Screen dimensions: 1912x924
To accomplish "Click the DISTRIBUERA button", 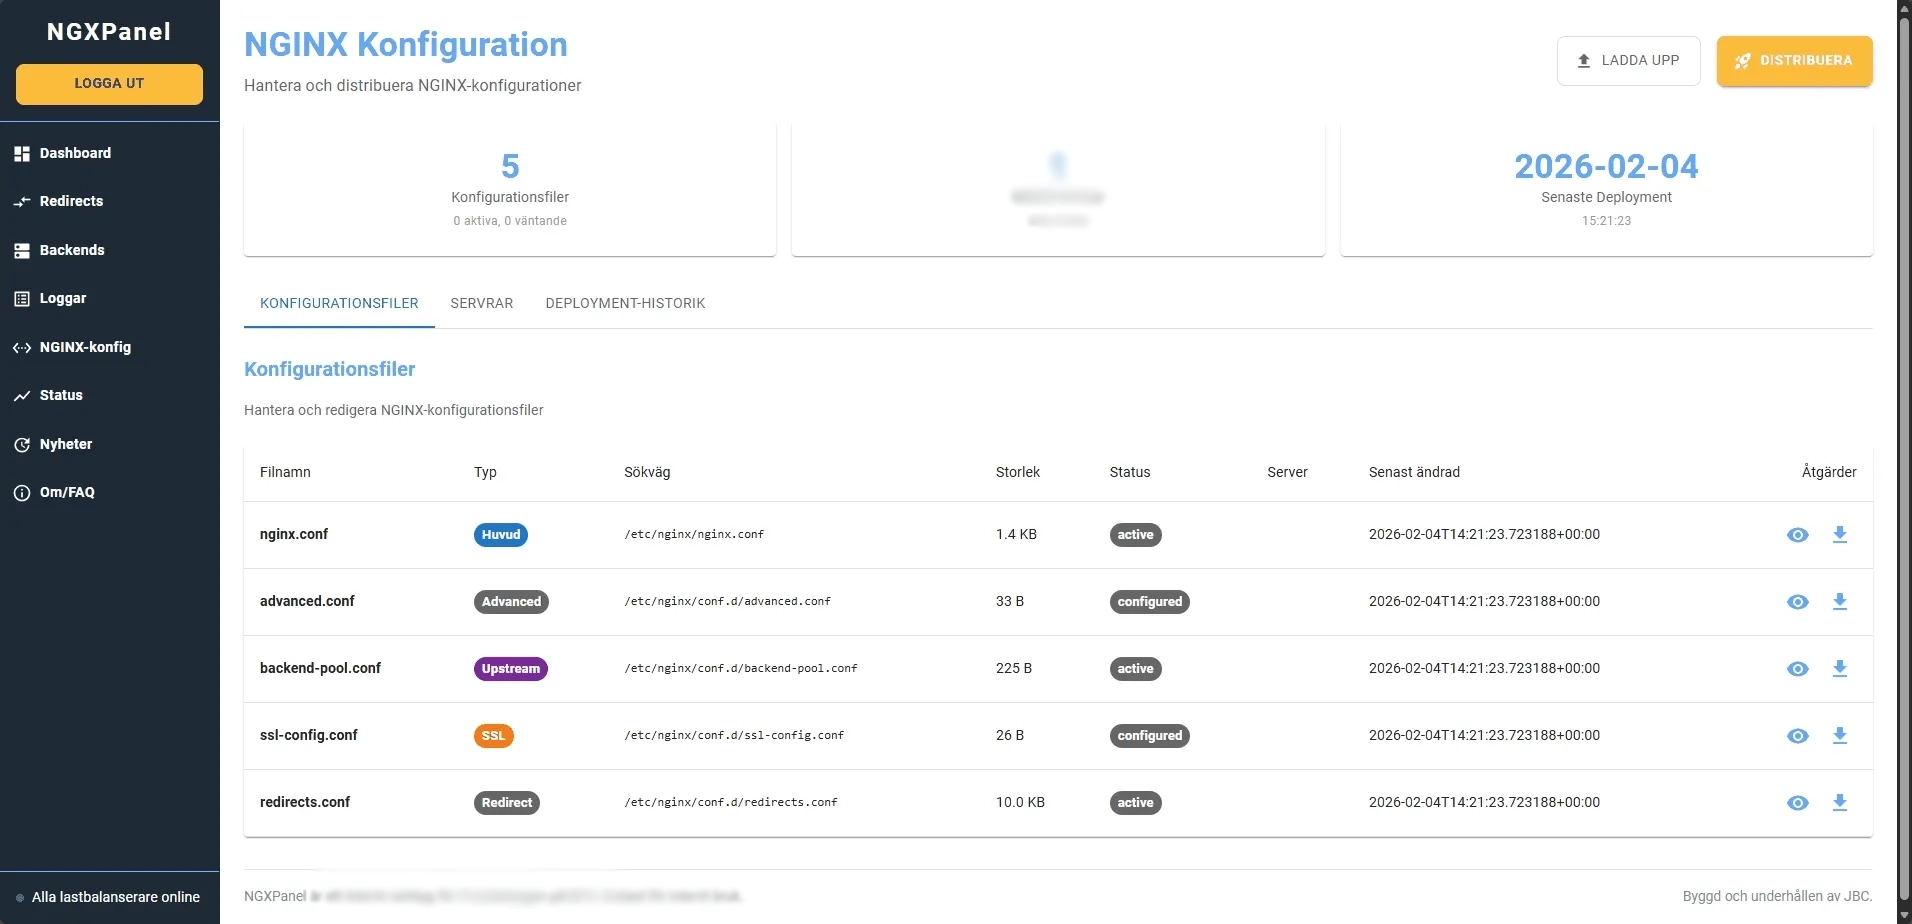I will pyautogui.click(x=1794, y=61).
